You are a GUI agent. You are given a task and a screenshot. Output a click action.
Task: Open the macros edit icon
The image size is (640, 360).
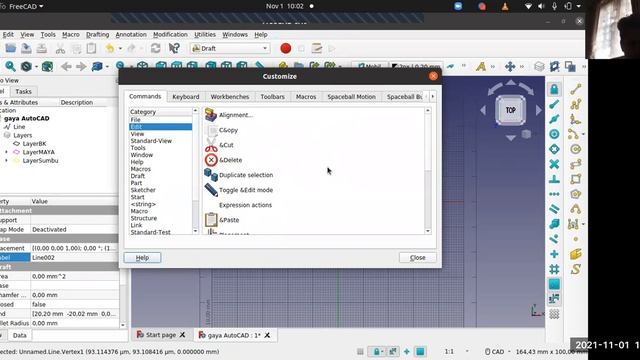click(317, 49)
